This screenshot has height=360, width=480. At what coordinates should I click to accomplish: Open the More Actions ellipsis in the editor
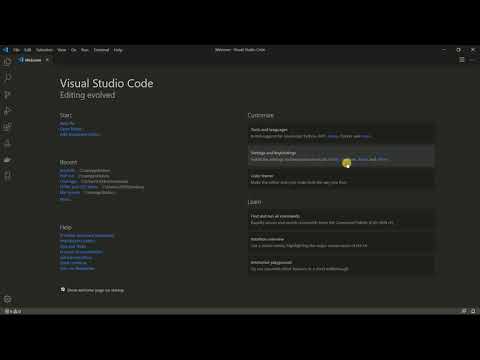[x=472, y=60]
